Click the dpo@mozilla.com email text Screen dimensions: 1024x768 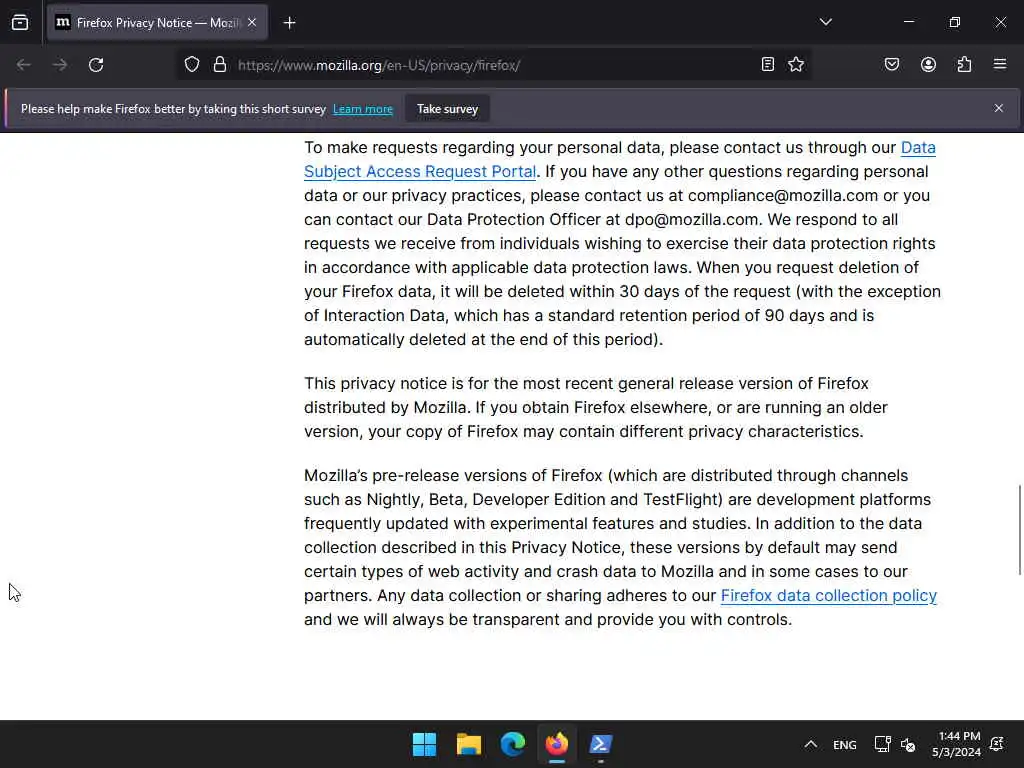(692, 219)
